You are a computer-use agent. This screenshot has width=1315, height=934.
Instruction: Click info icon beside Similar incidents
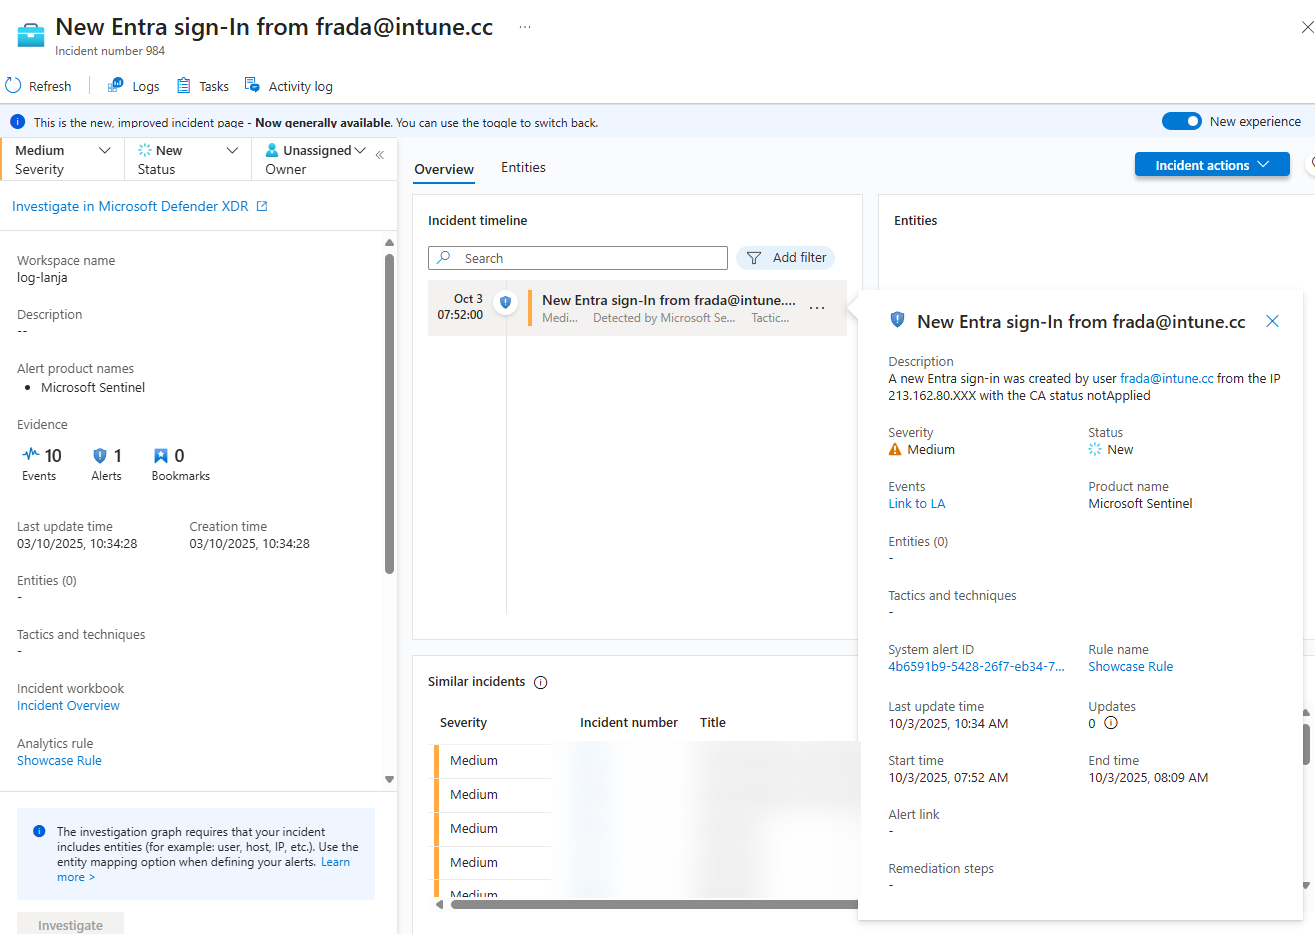(541, 683)
